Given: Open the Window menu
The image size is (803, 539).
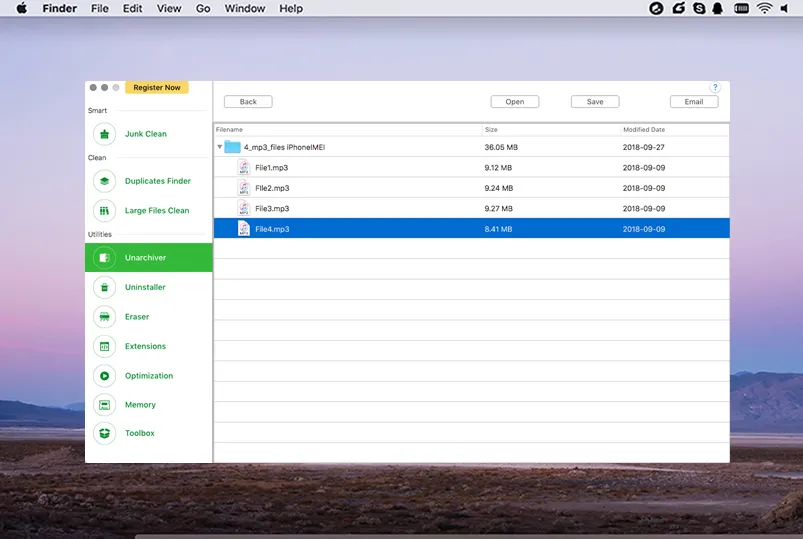Looking at the screenshot, I should 245,9.
